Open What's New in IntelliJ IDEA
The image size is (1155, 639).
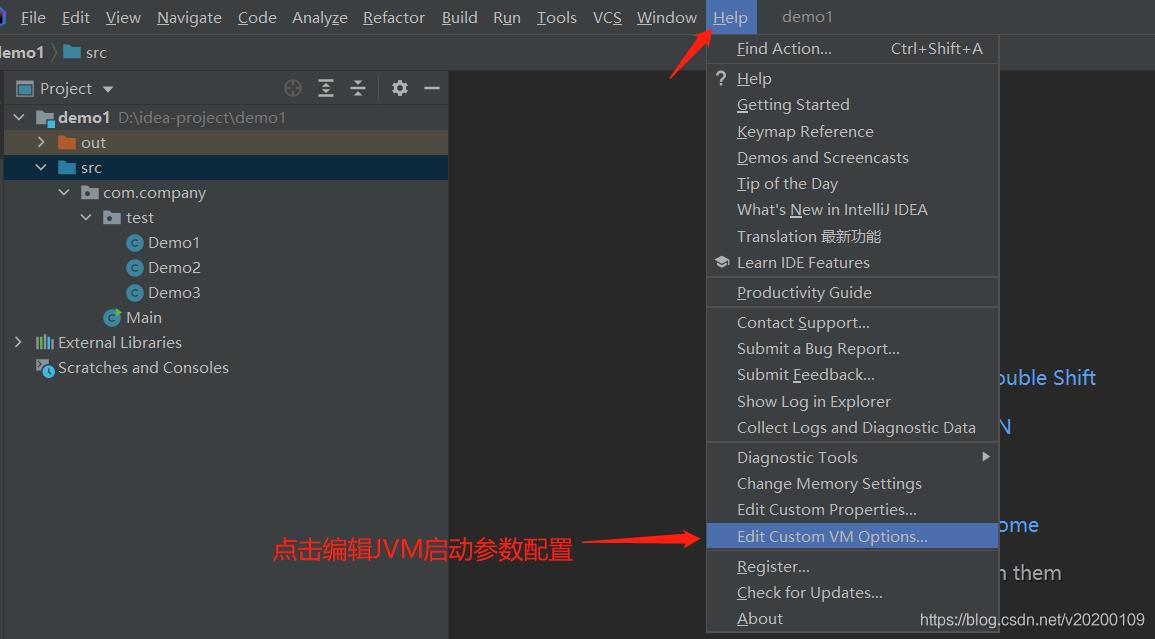click(x=852, y=209)
